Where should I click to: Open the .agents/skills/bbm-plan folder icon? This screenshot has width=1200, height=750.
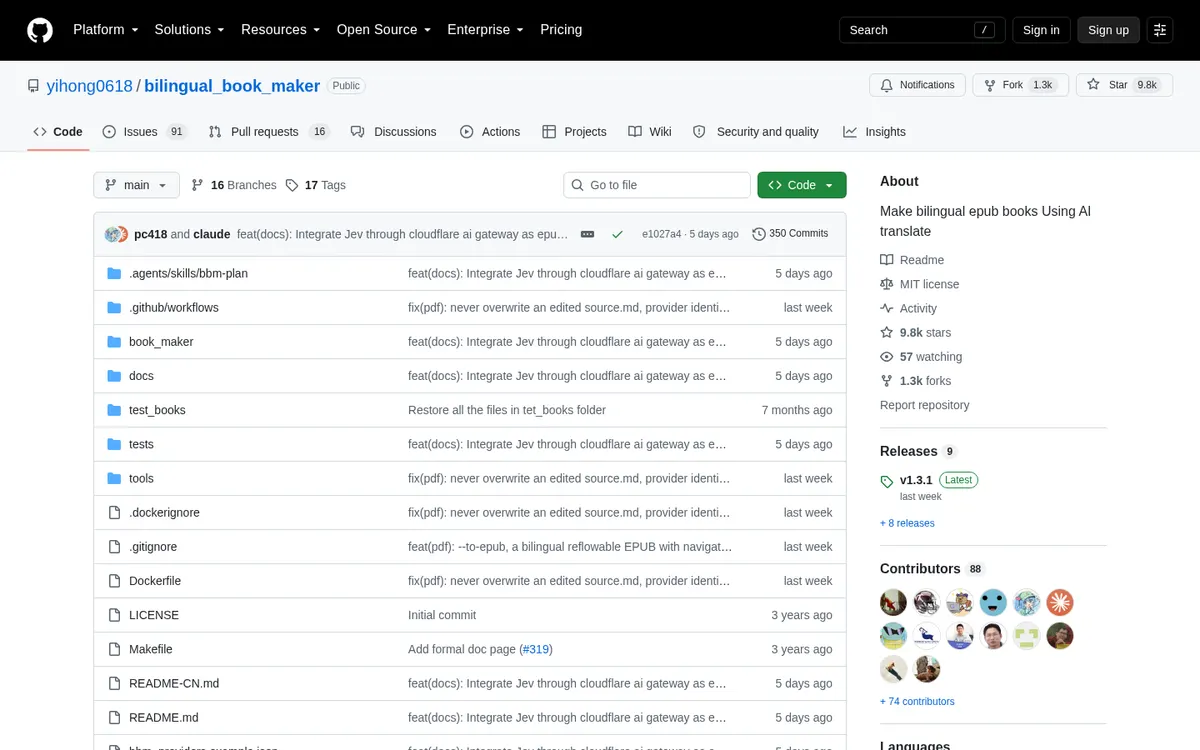click(114, 273)
